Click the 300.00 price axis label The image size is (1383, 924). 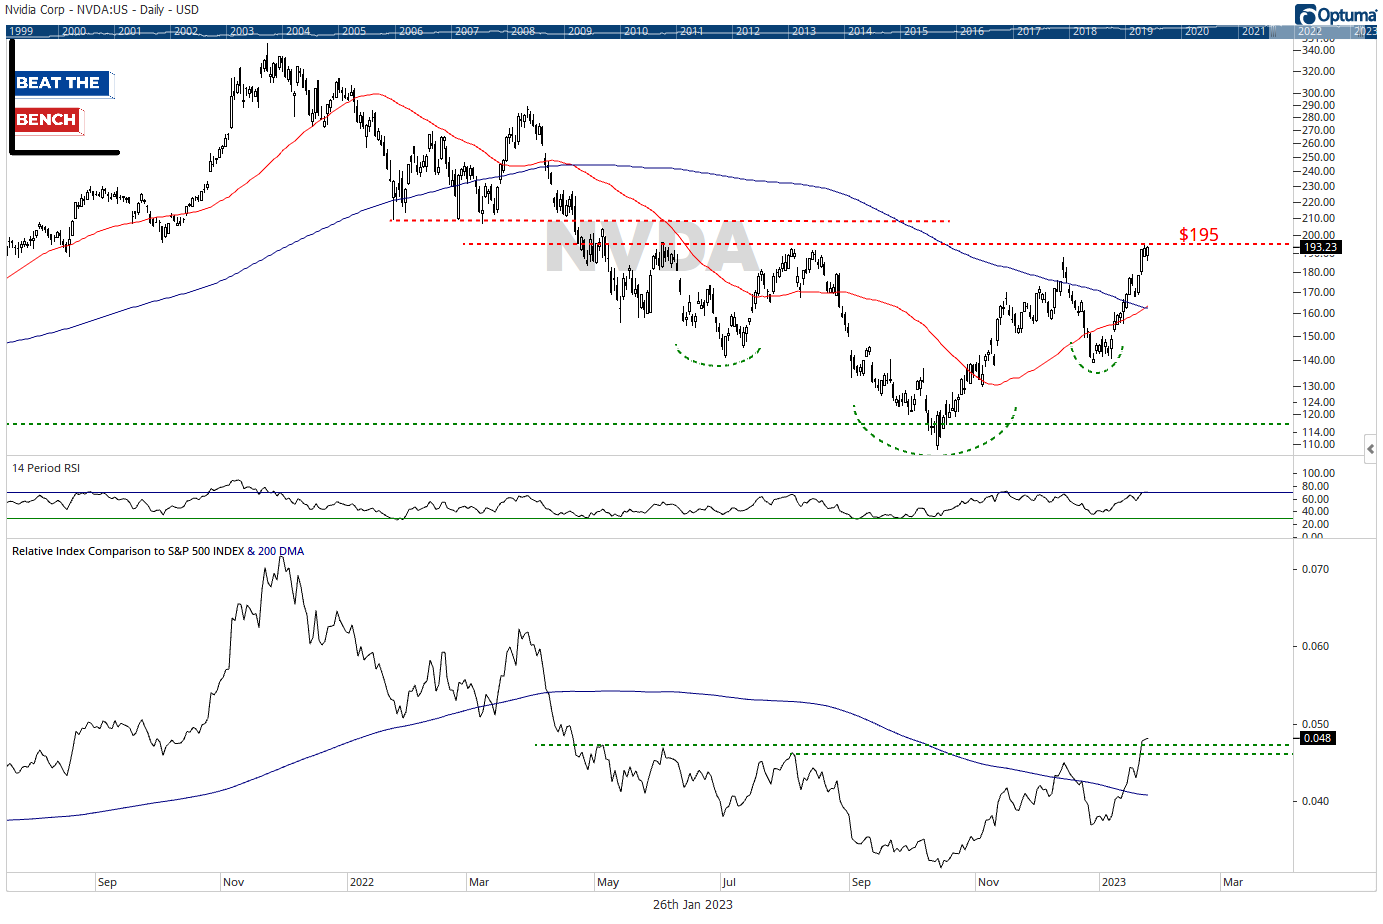tap(1319, 93)
